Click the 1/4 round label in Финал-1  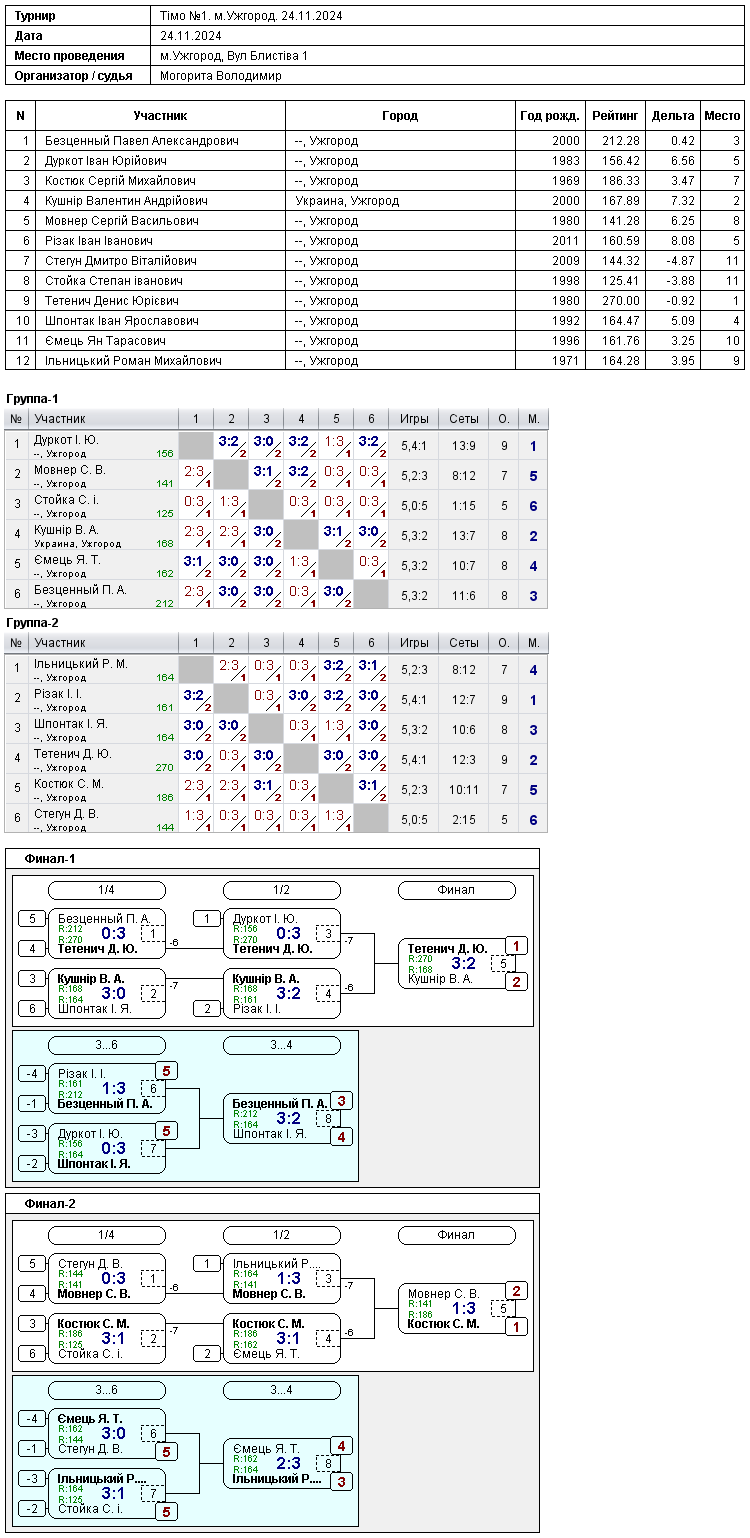(x=107, y=890)
